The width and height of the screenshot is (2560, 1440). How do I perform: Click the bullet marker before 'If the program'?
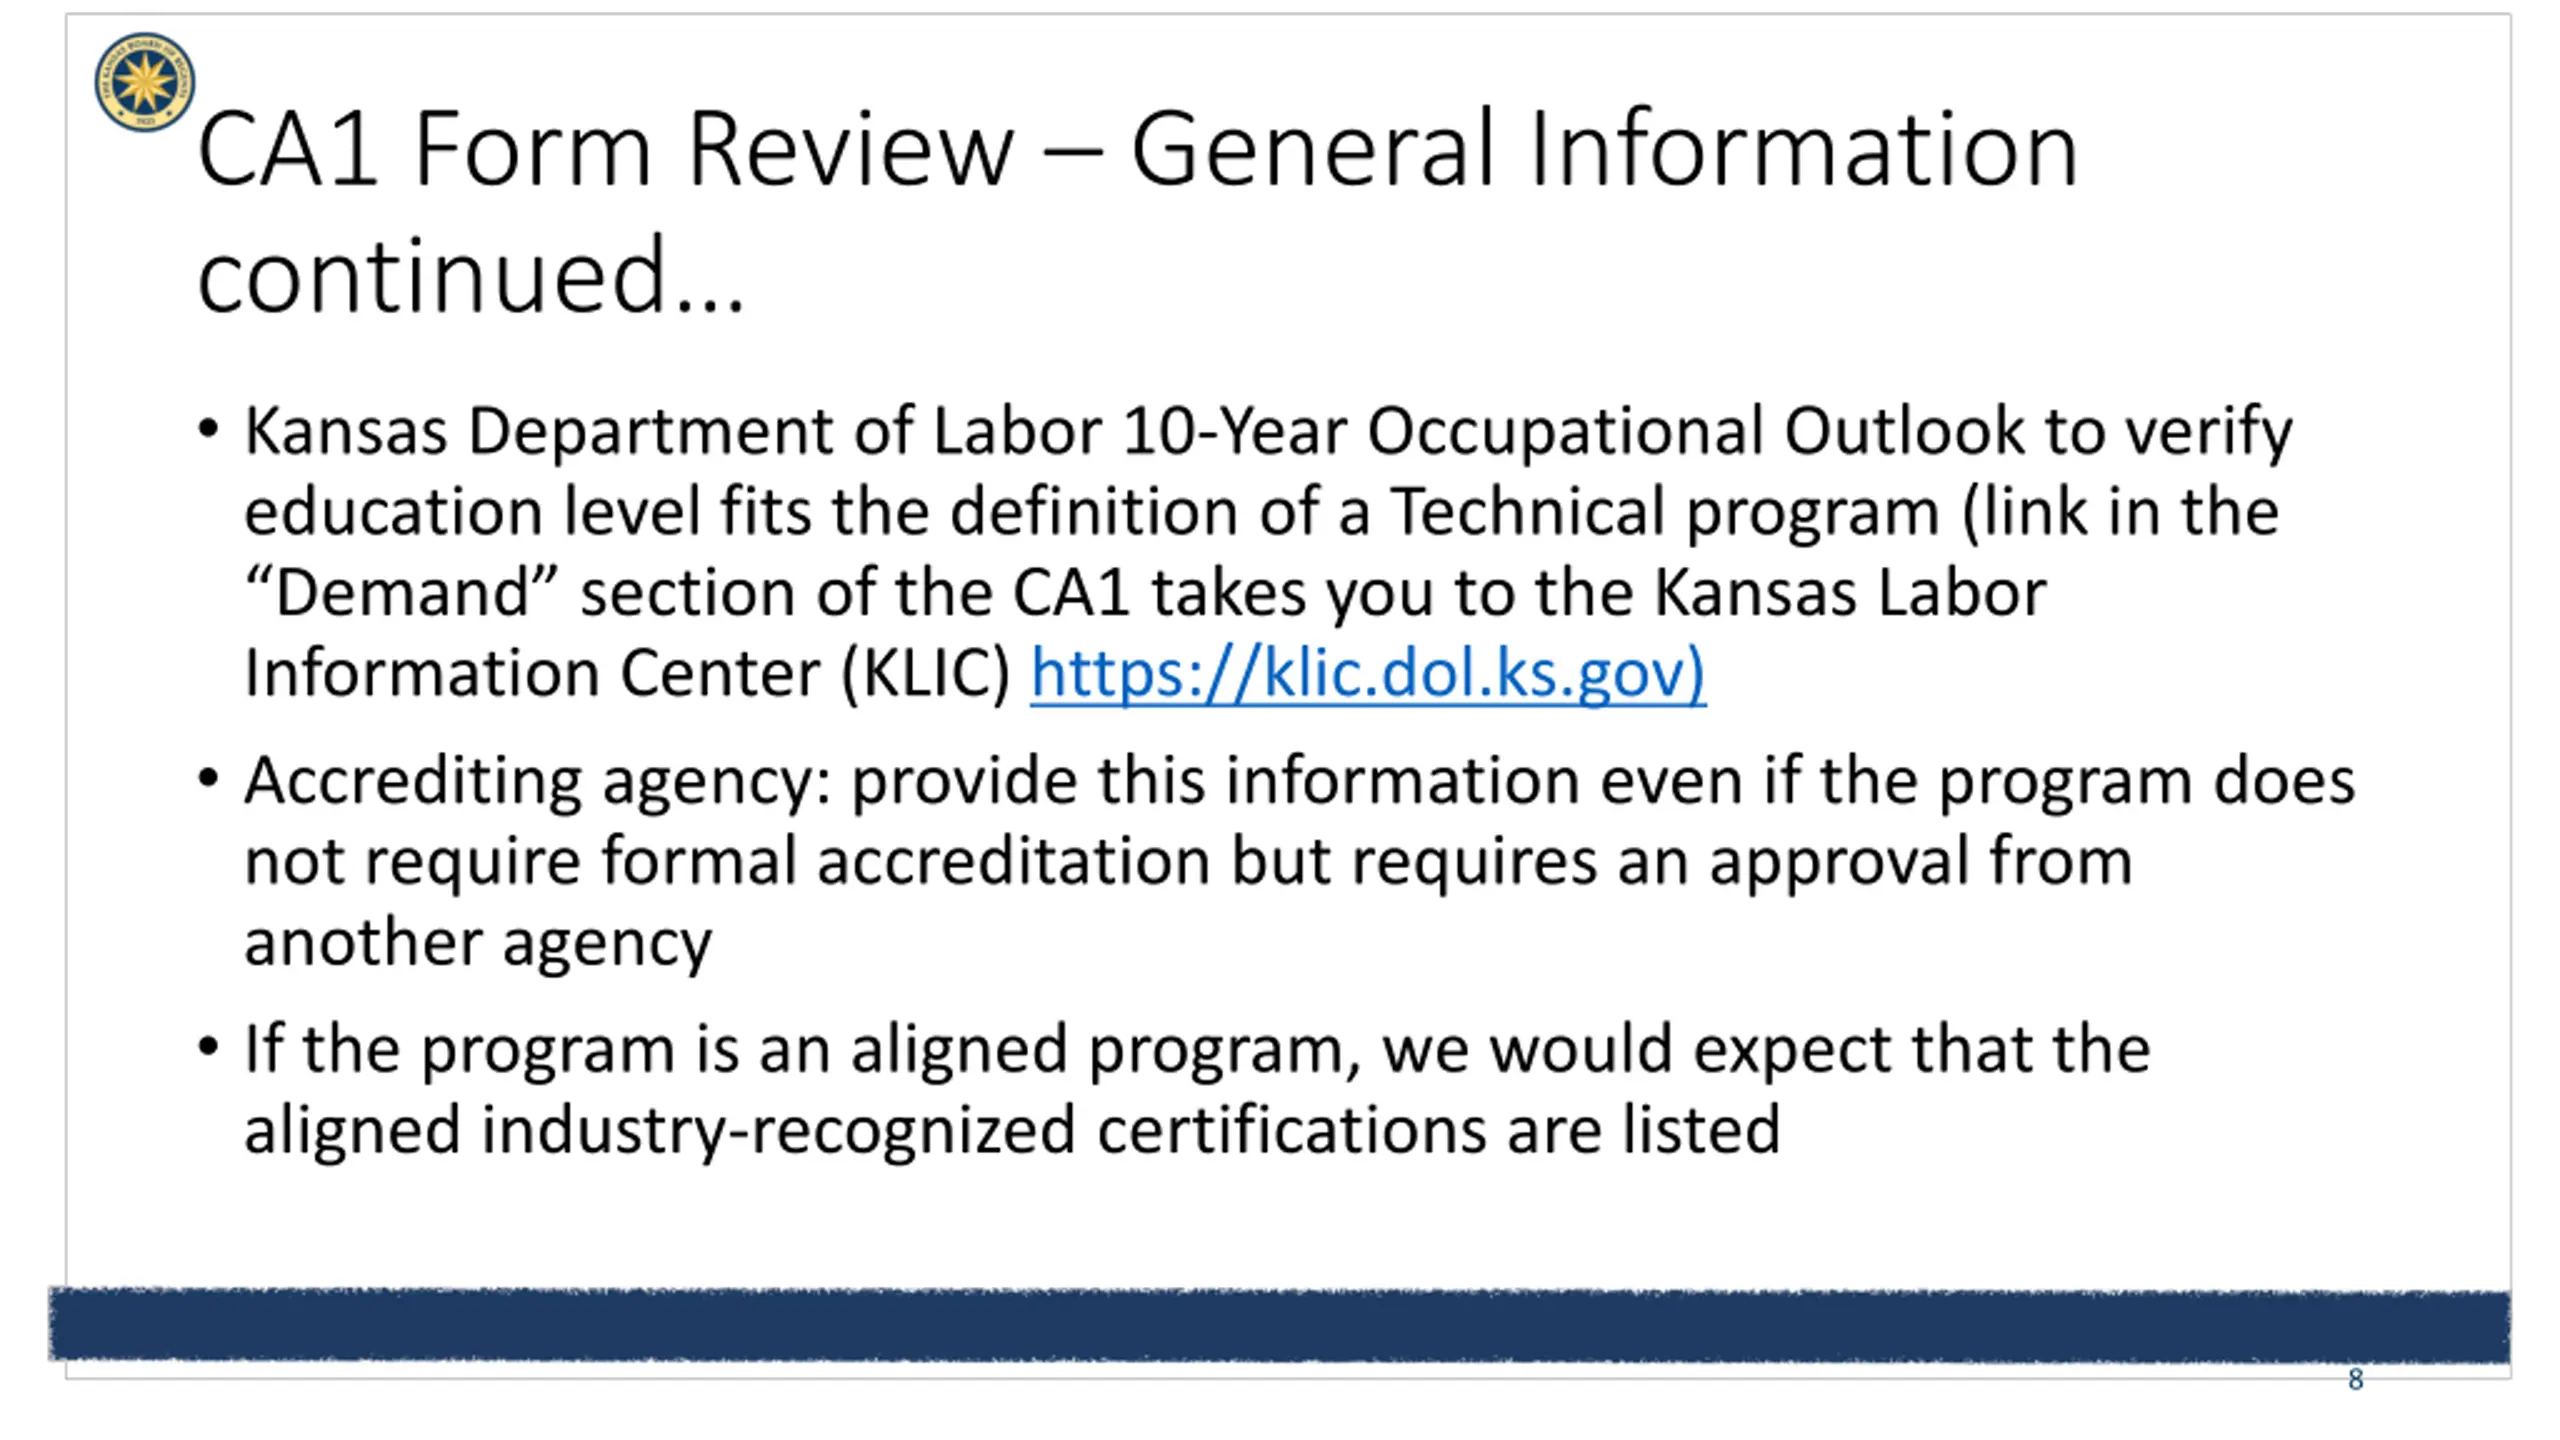click(208, 1048)
